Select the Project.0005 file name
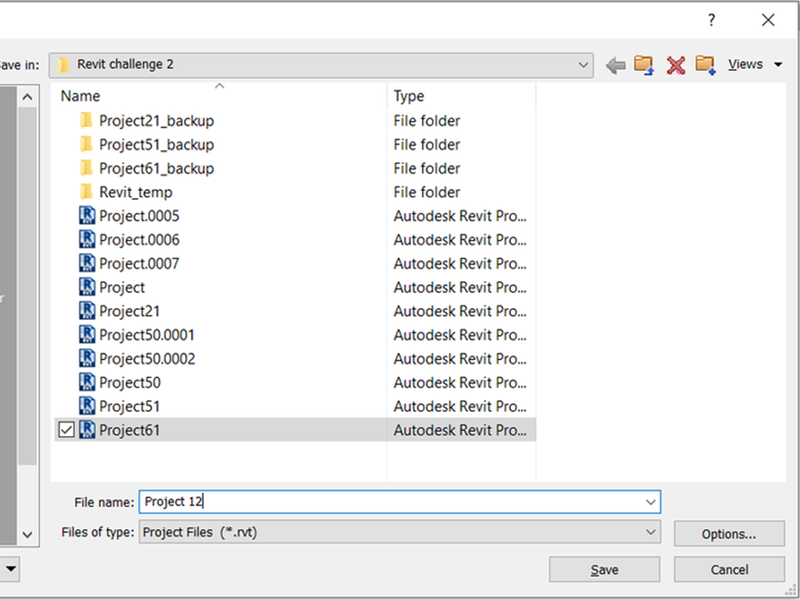800x600 pixels. pos(139,216)
